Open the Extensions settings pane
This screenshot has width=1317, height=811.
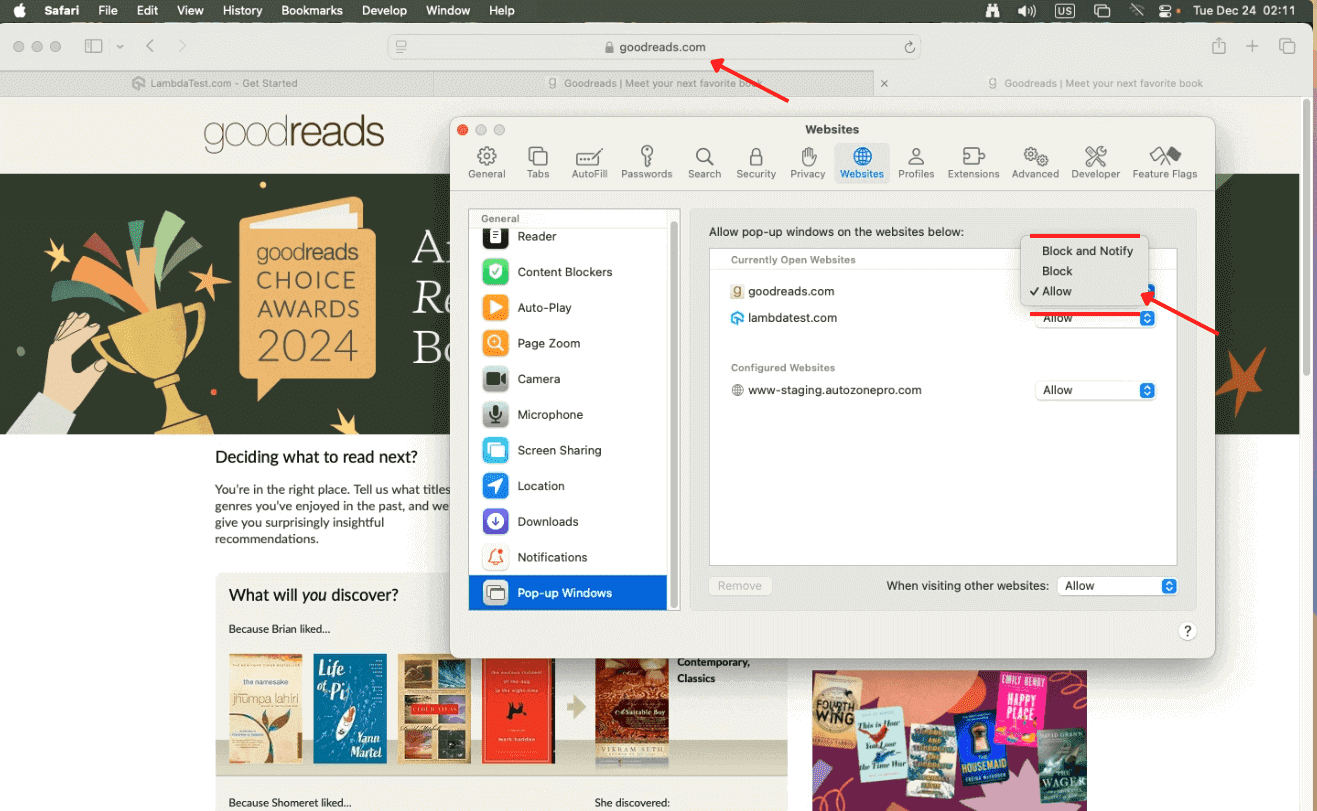click(972, 162)
